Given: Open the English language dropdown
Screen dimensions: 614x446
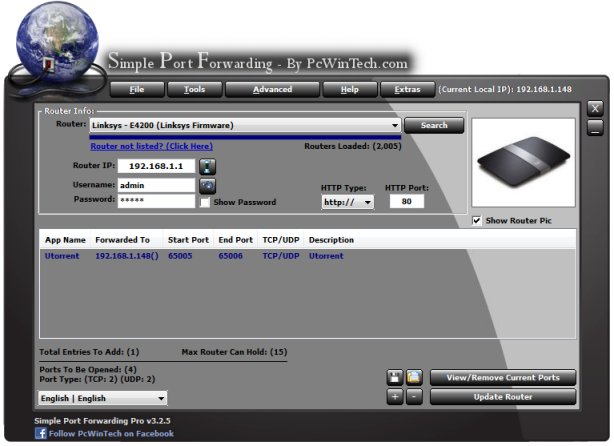Looking at the screenshot, I should (102, 398).
